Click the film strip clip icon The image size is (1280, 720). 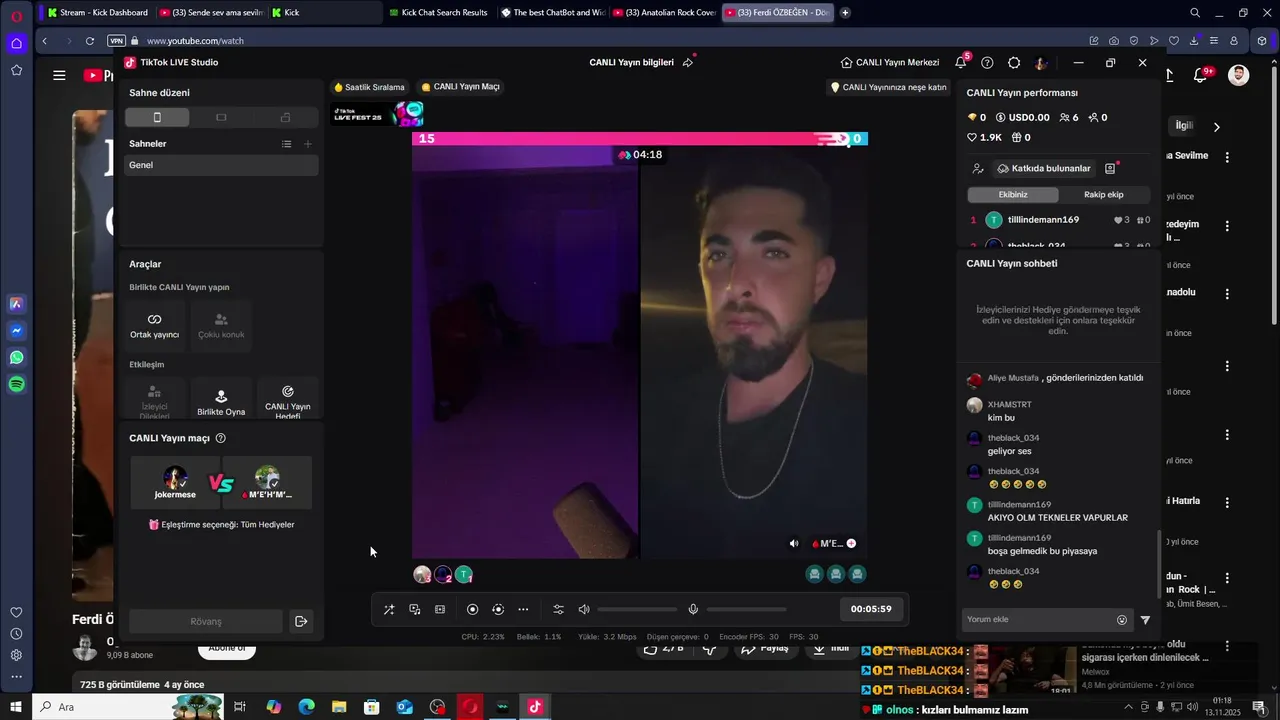[440, 609]
